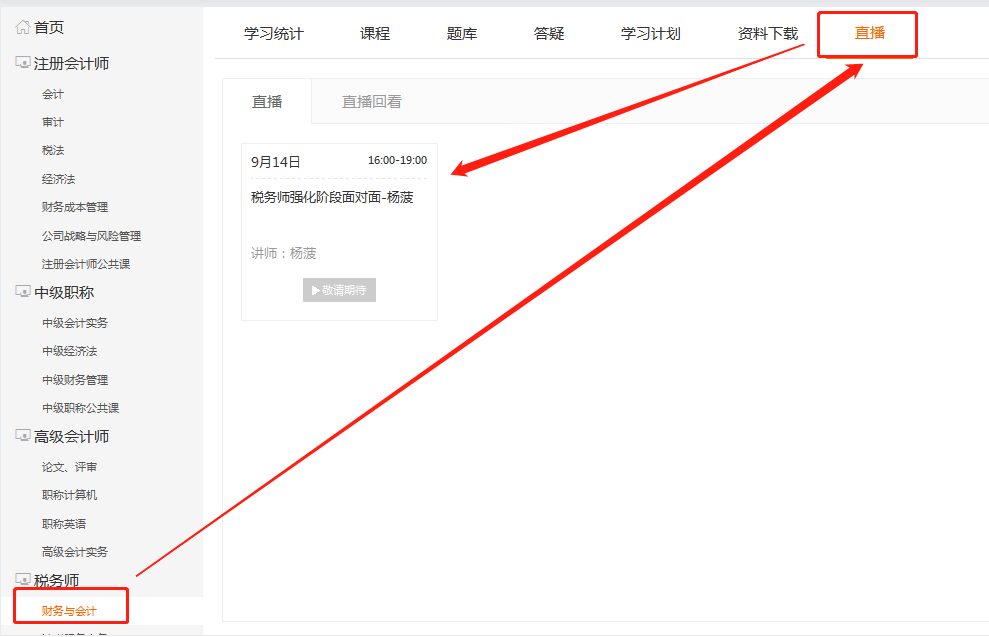The image size is (989, 637).
Task: Click the monitor icon beside 注册会计师
Action: (x=20, y=62)
